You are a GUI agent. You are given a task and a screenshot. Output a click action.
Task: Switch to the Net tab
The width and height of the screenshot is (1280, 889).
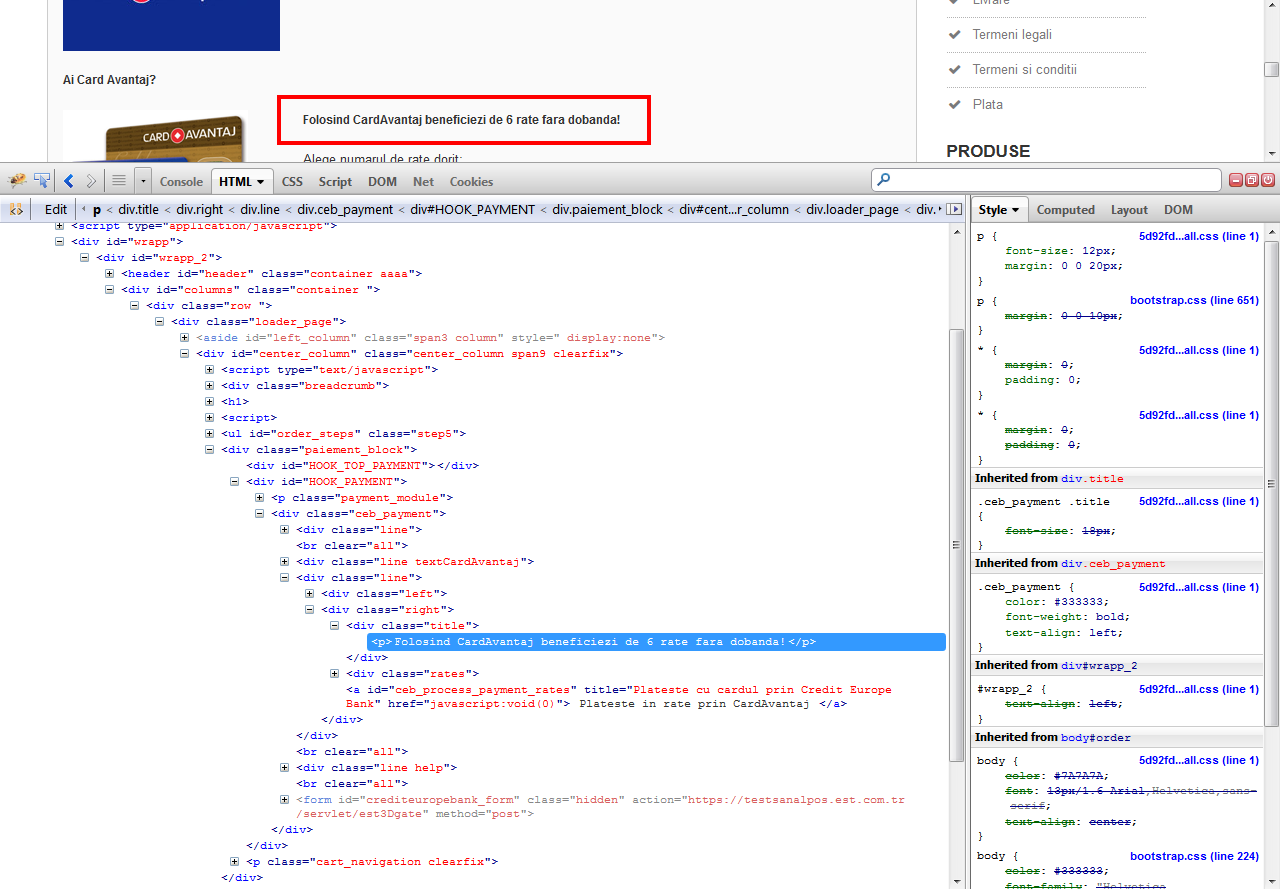(423, 181)
